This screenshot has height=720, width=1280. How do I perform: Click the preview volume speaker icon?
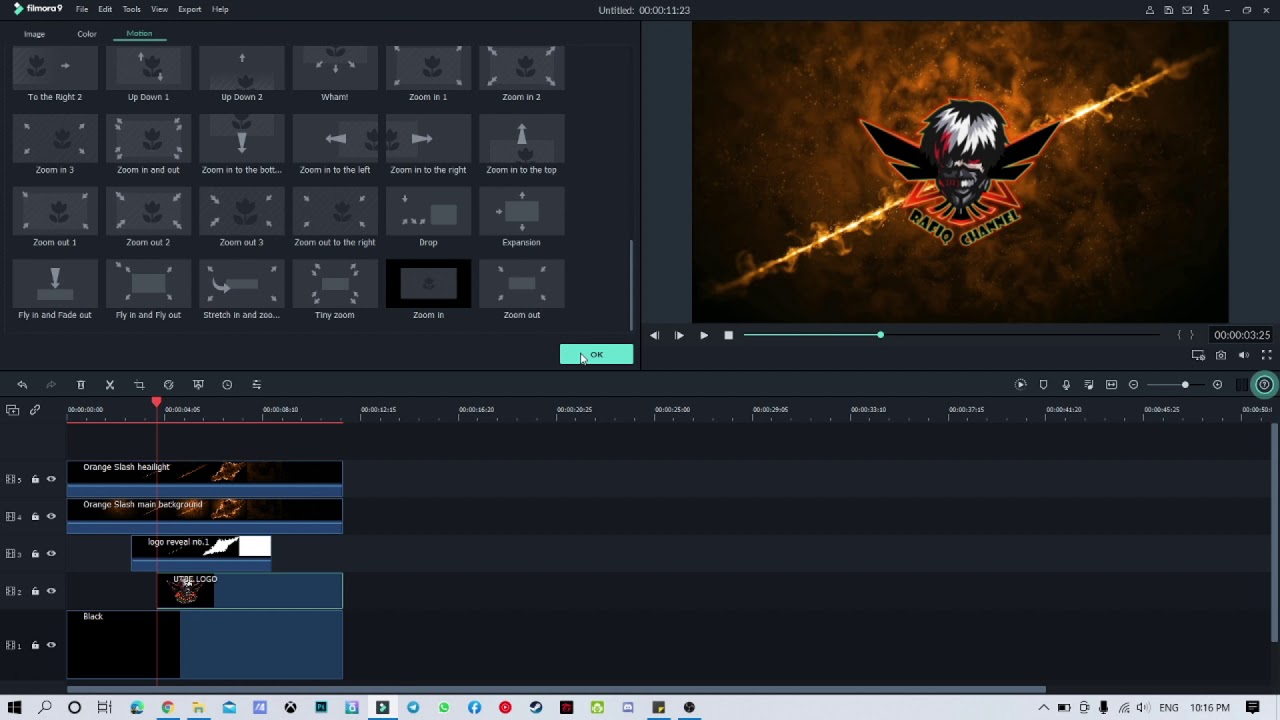[x=1243, y=355]
